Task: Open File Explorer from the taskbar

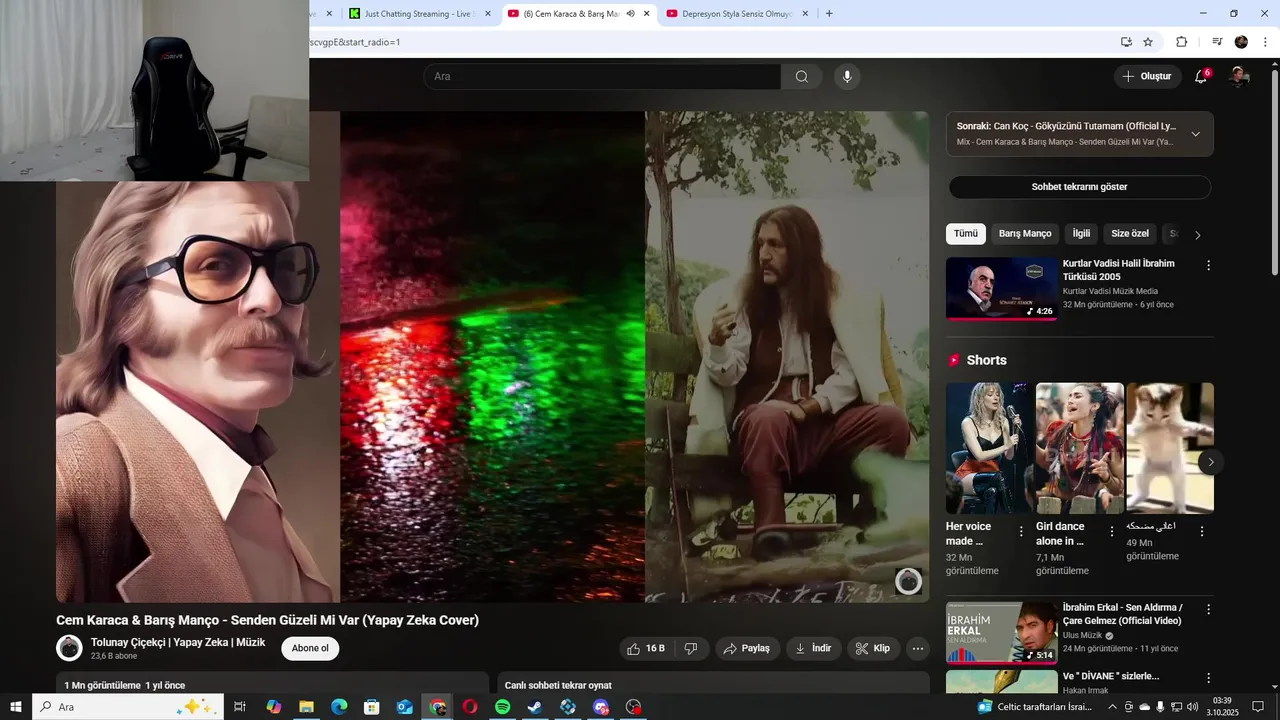Action: point(307,707)
